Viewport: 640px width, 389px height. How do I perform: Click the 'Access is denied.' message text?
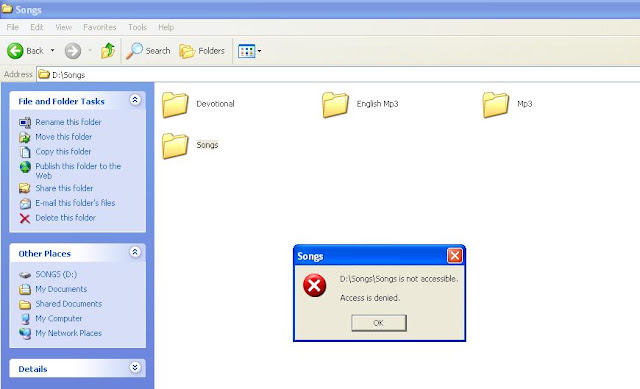(x=370, y=298)
